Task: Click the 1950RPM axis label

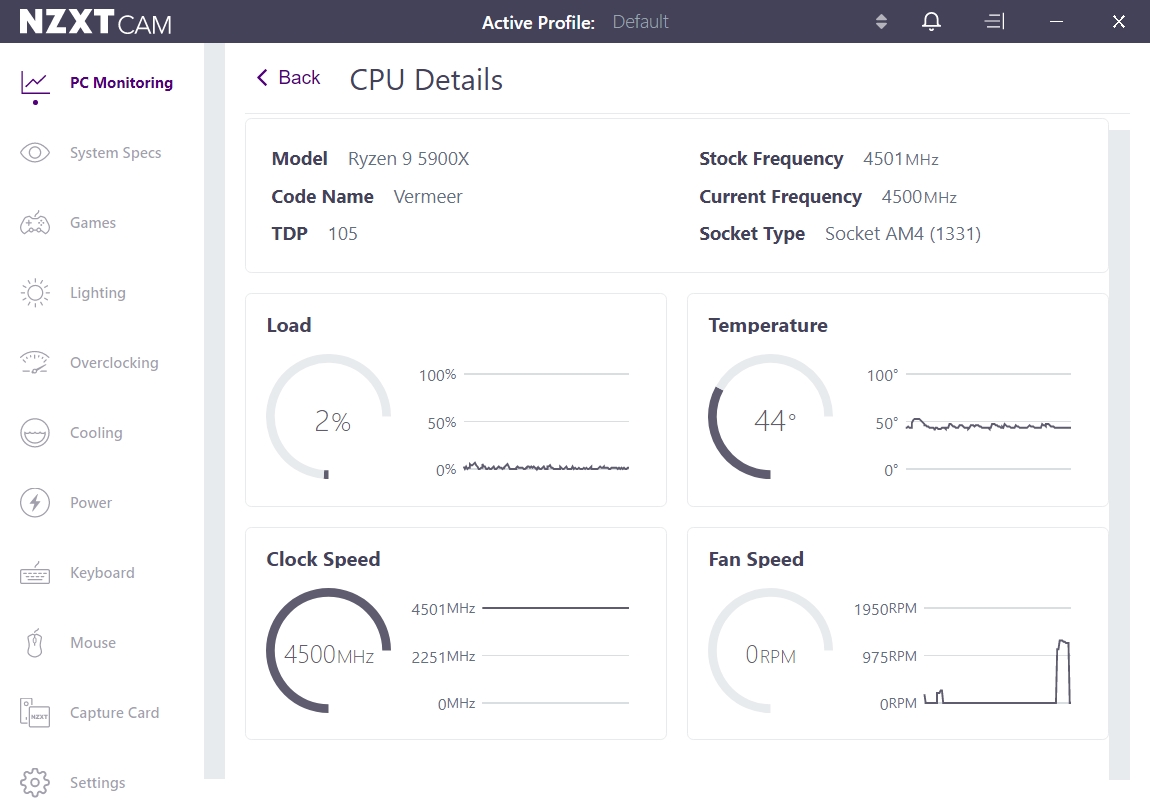Action: (x=885, y=609)
